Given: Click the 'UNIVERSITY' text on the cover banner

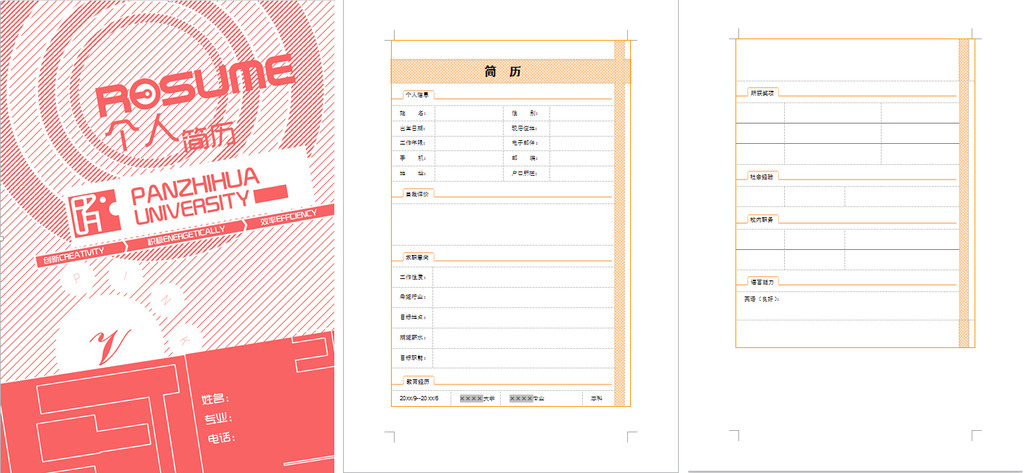Looking at the screenshot, I should 192,208.
